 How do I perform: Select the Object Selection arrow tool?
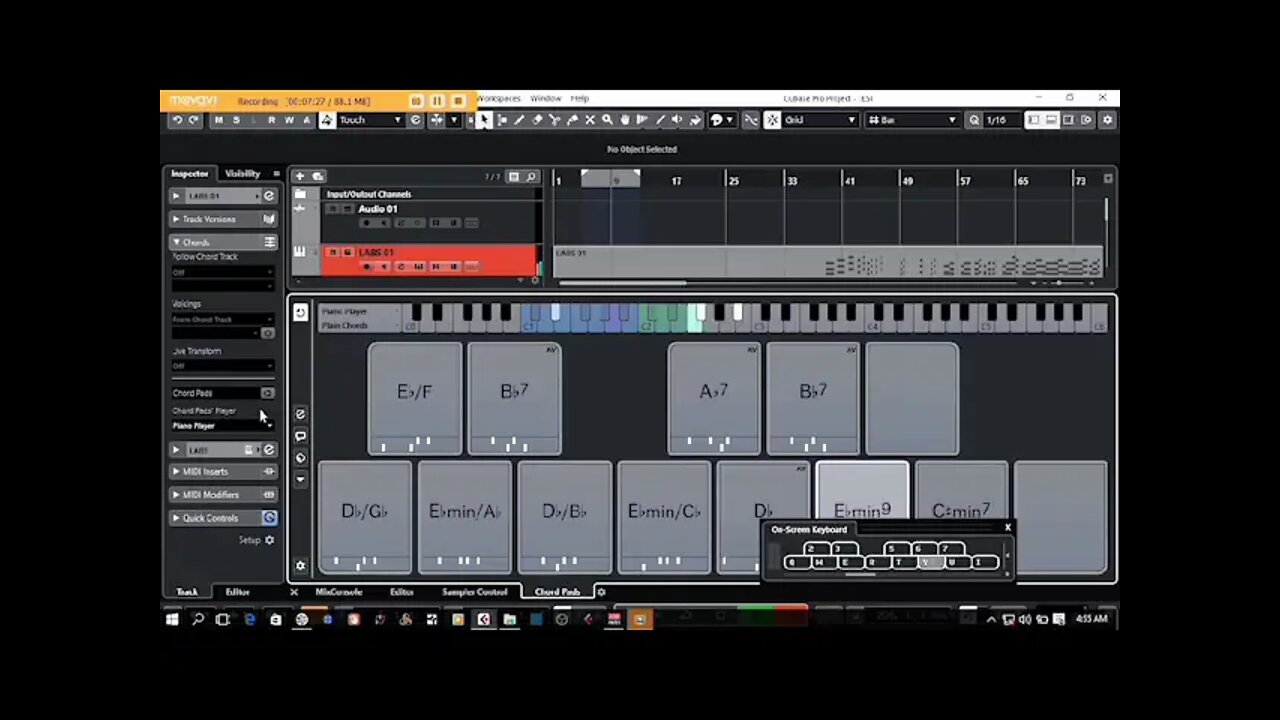tap(484, 120)
